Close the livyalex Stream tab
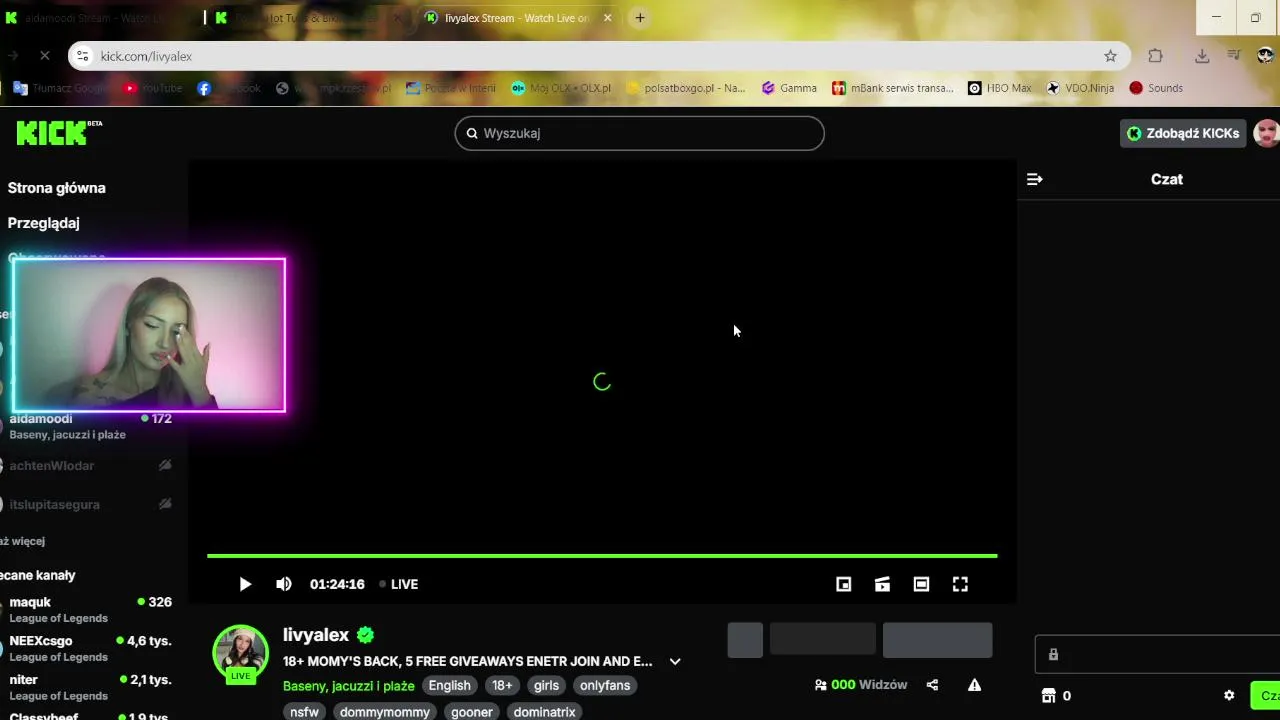This screenshot has height=720, width=1280. [607, 18]
